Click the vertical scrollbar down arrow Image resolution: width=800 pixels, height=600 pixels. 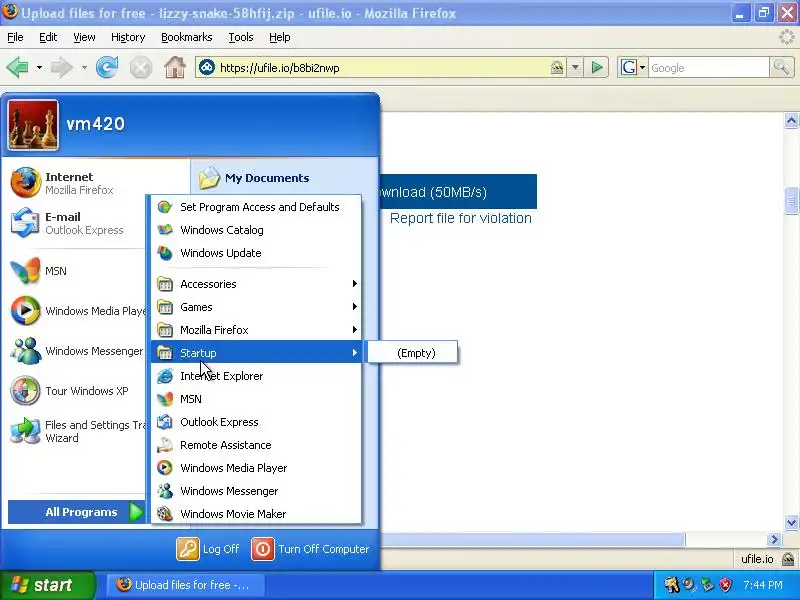point(791,522)
